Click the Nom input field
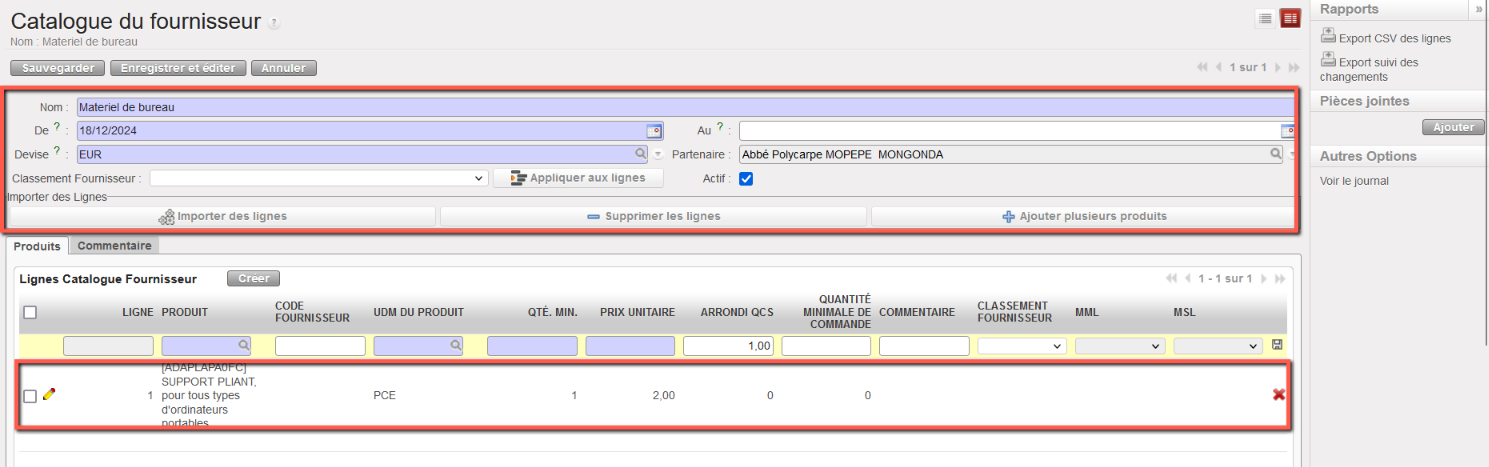The height and width of the screenshot is (467, 1489). [680, 107]
